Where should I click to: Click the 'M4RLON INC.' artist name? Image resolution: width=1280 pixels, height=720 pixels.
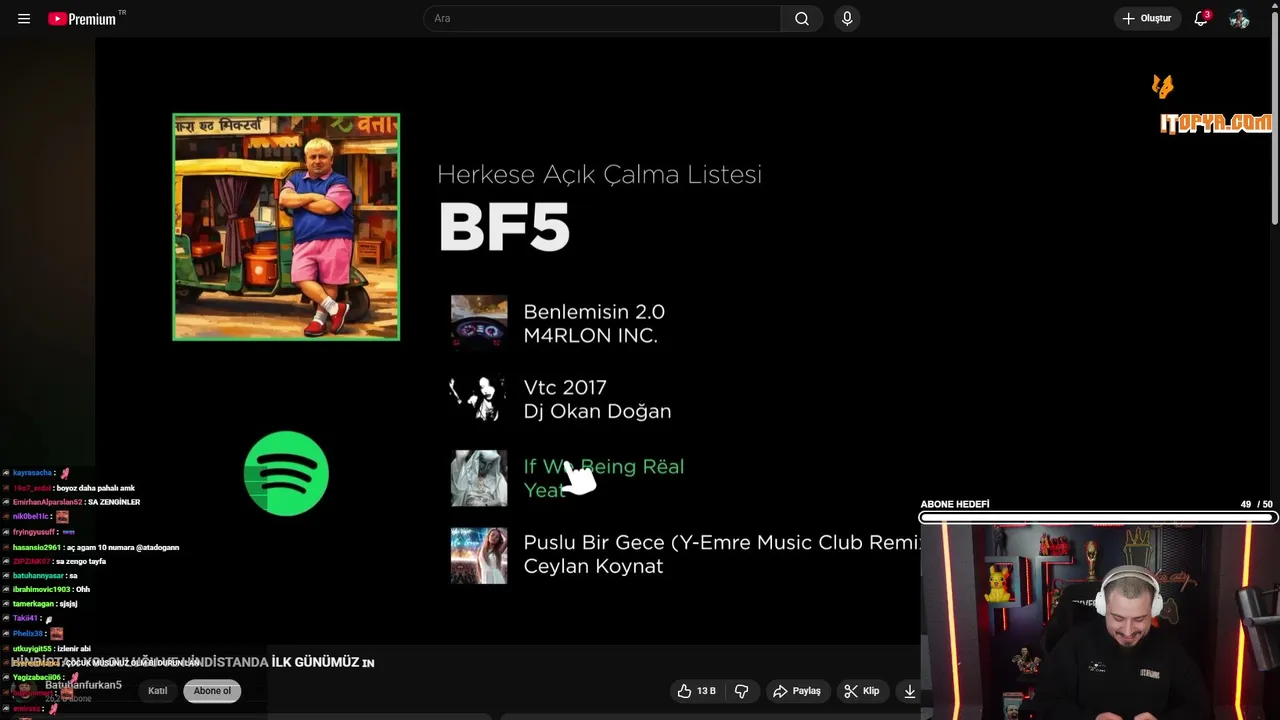pyautogui.click(x=591, y=336)
